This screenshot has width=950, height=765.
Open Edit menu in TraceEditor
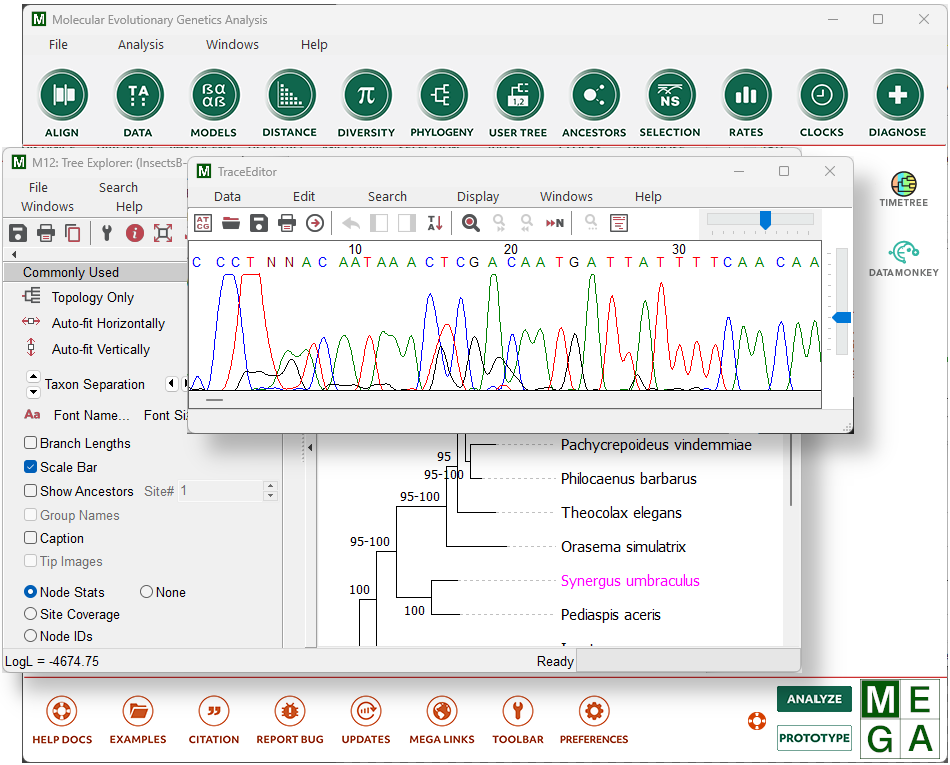click(x=304, y=197)
